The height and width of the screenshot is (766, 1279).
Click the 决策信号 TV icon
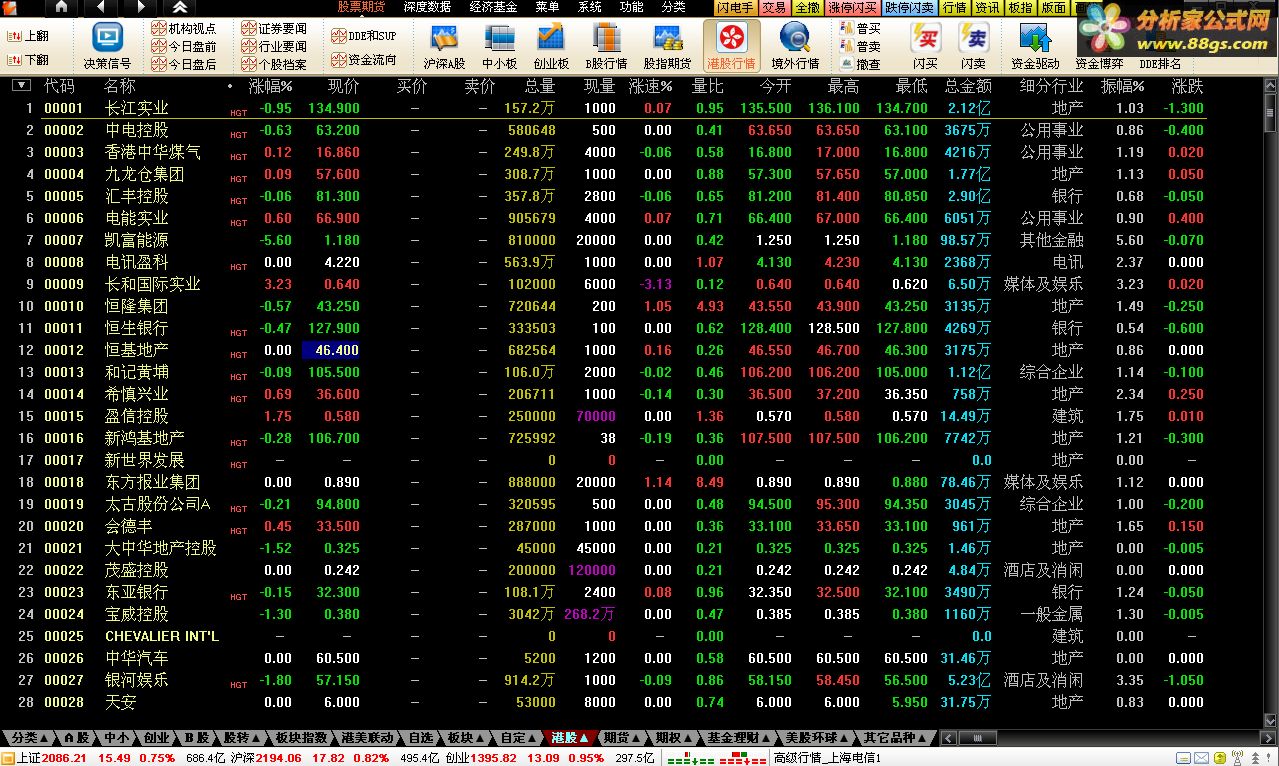(x=107, y=37)
